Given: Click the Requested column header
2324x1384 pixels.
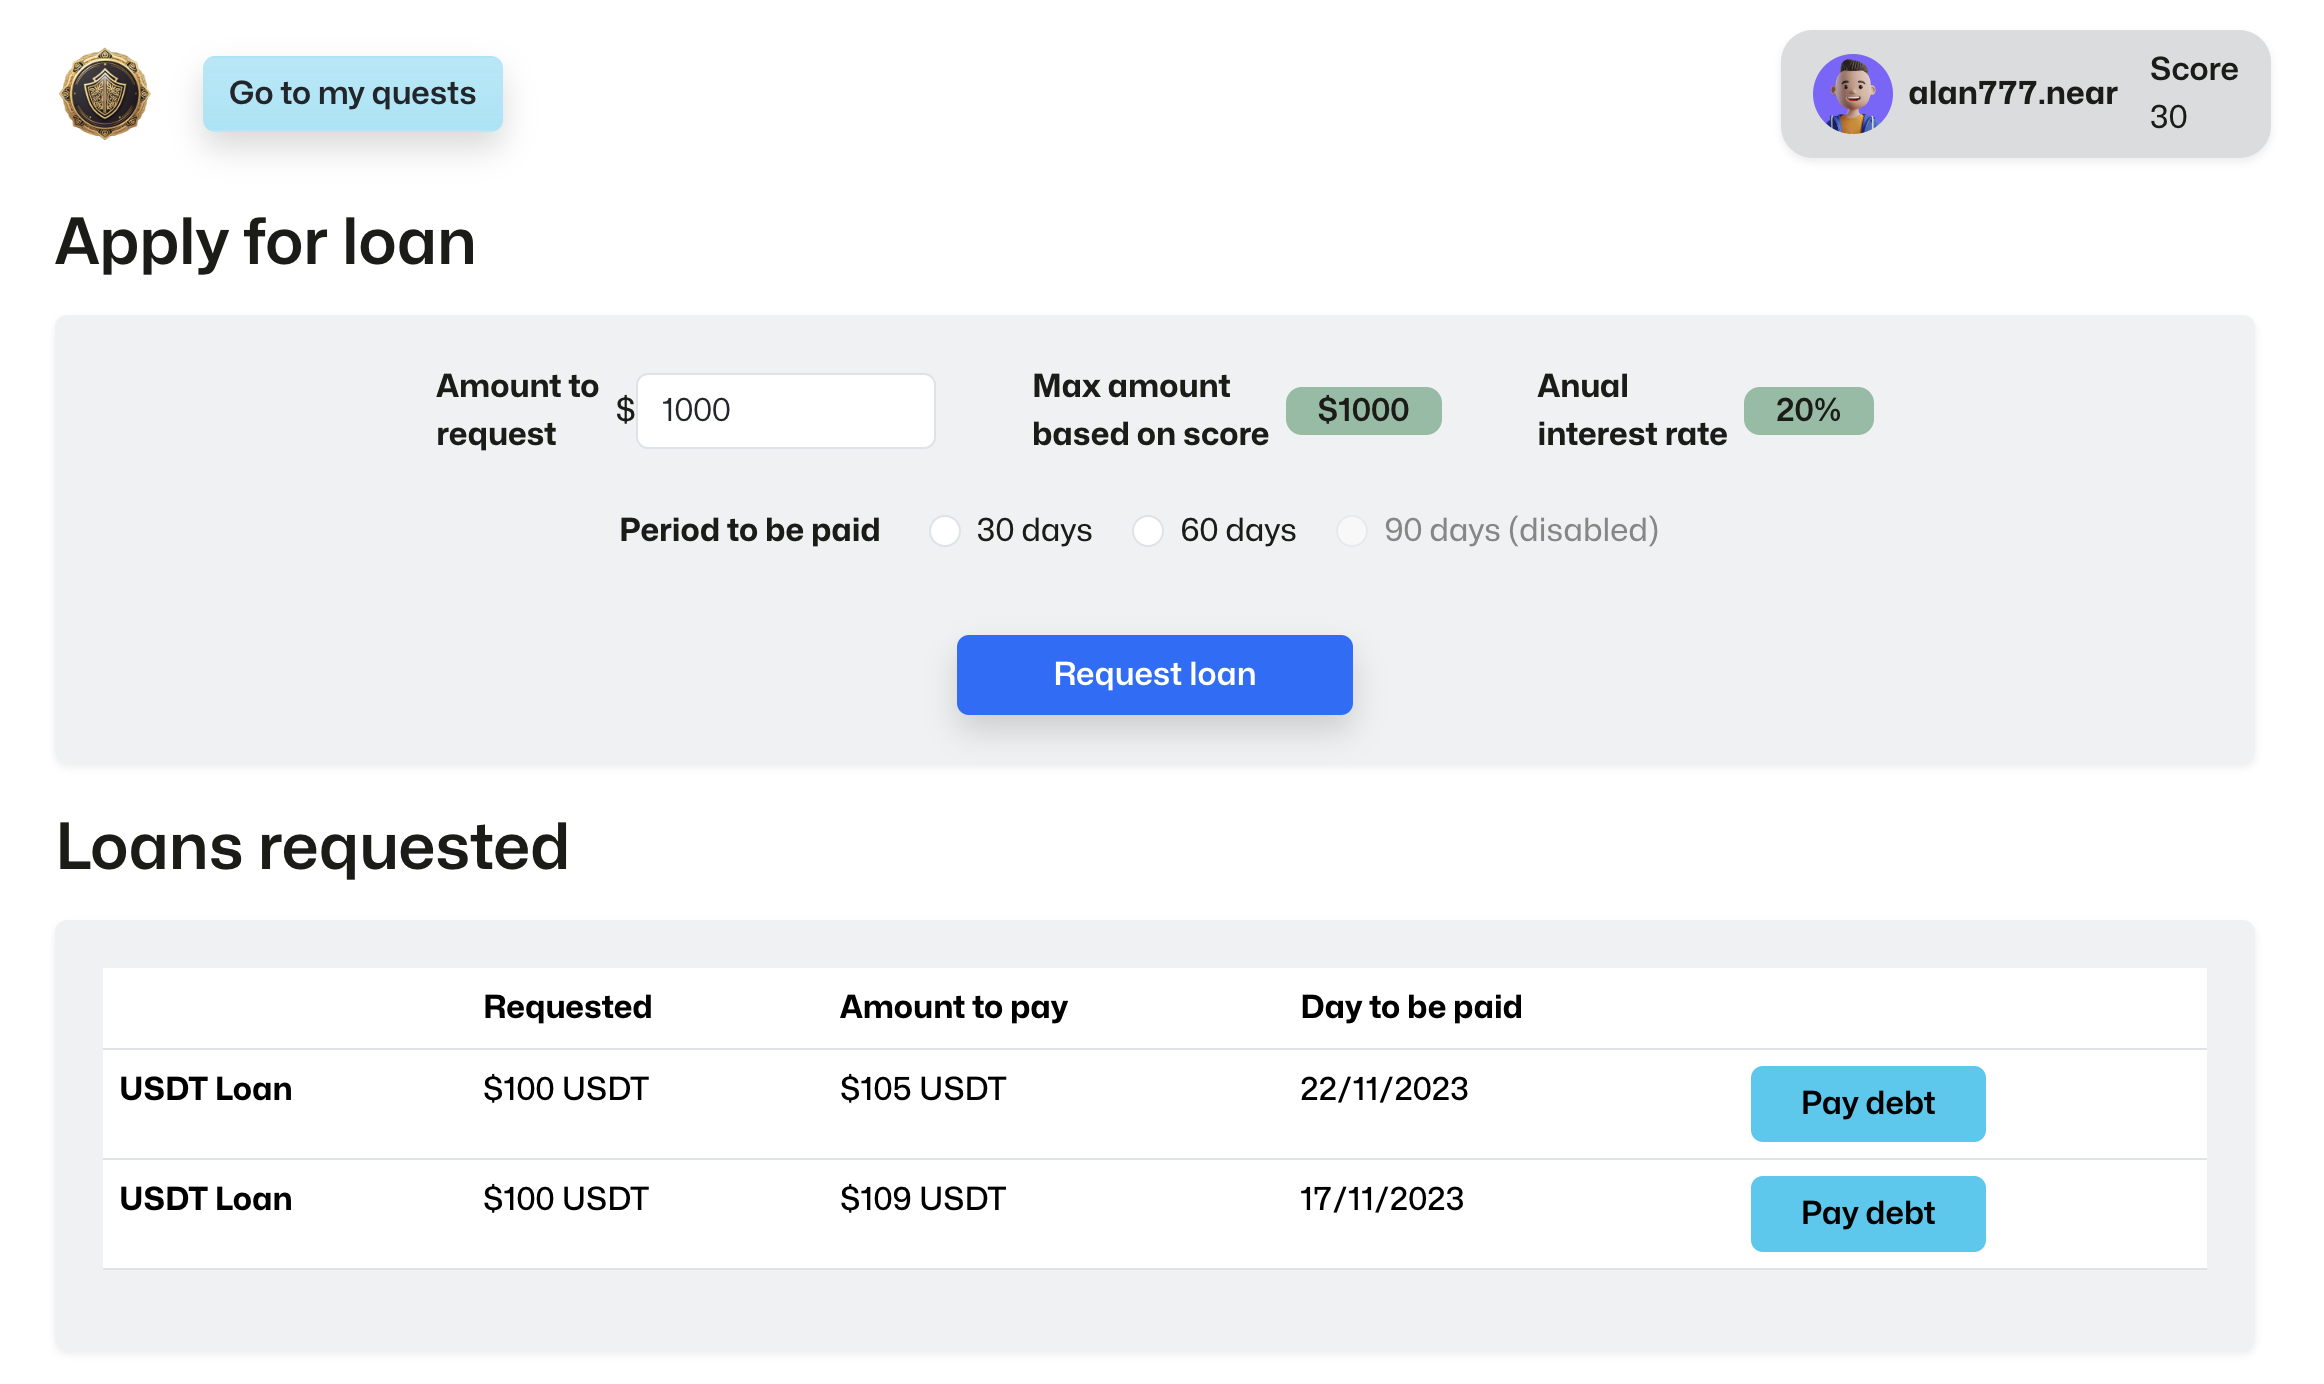Looking at the screenshot, I should 567,1007.
